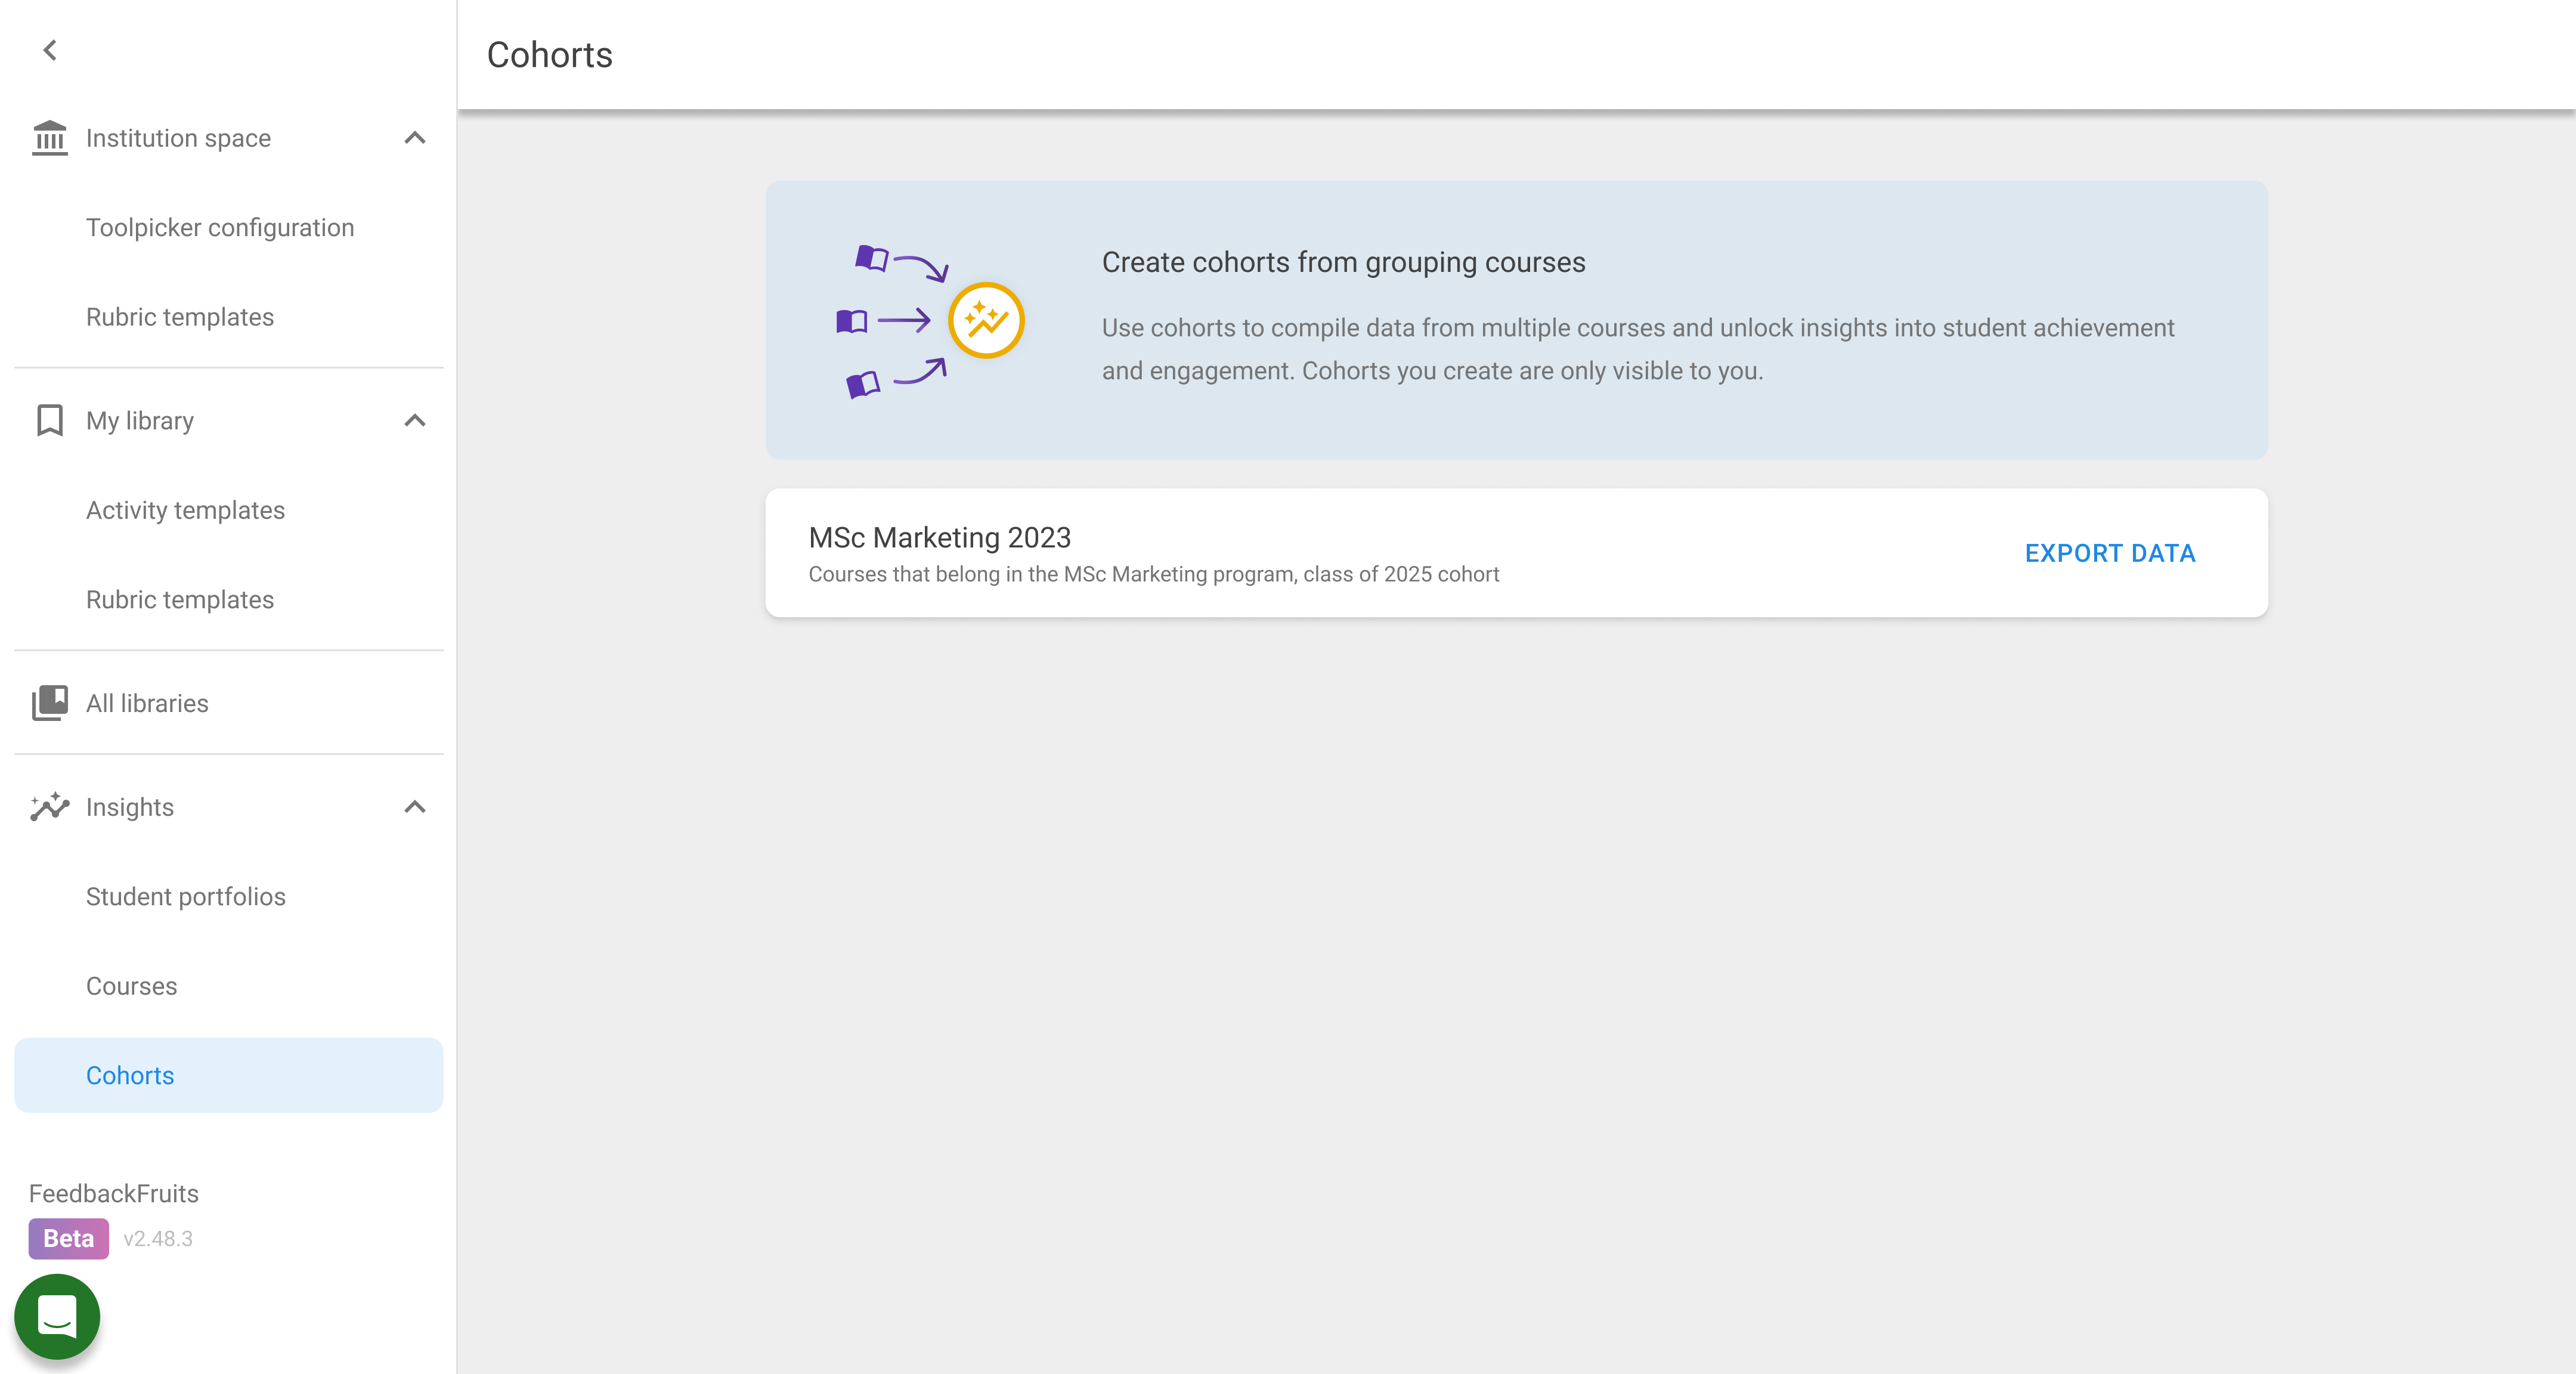Click EXPORT DATA for MSc Marketing 2023
This screenshot has height=1374, width=2576.
[2110, 553]
